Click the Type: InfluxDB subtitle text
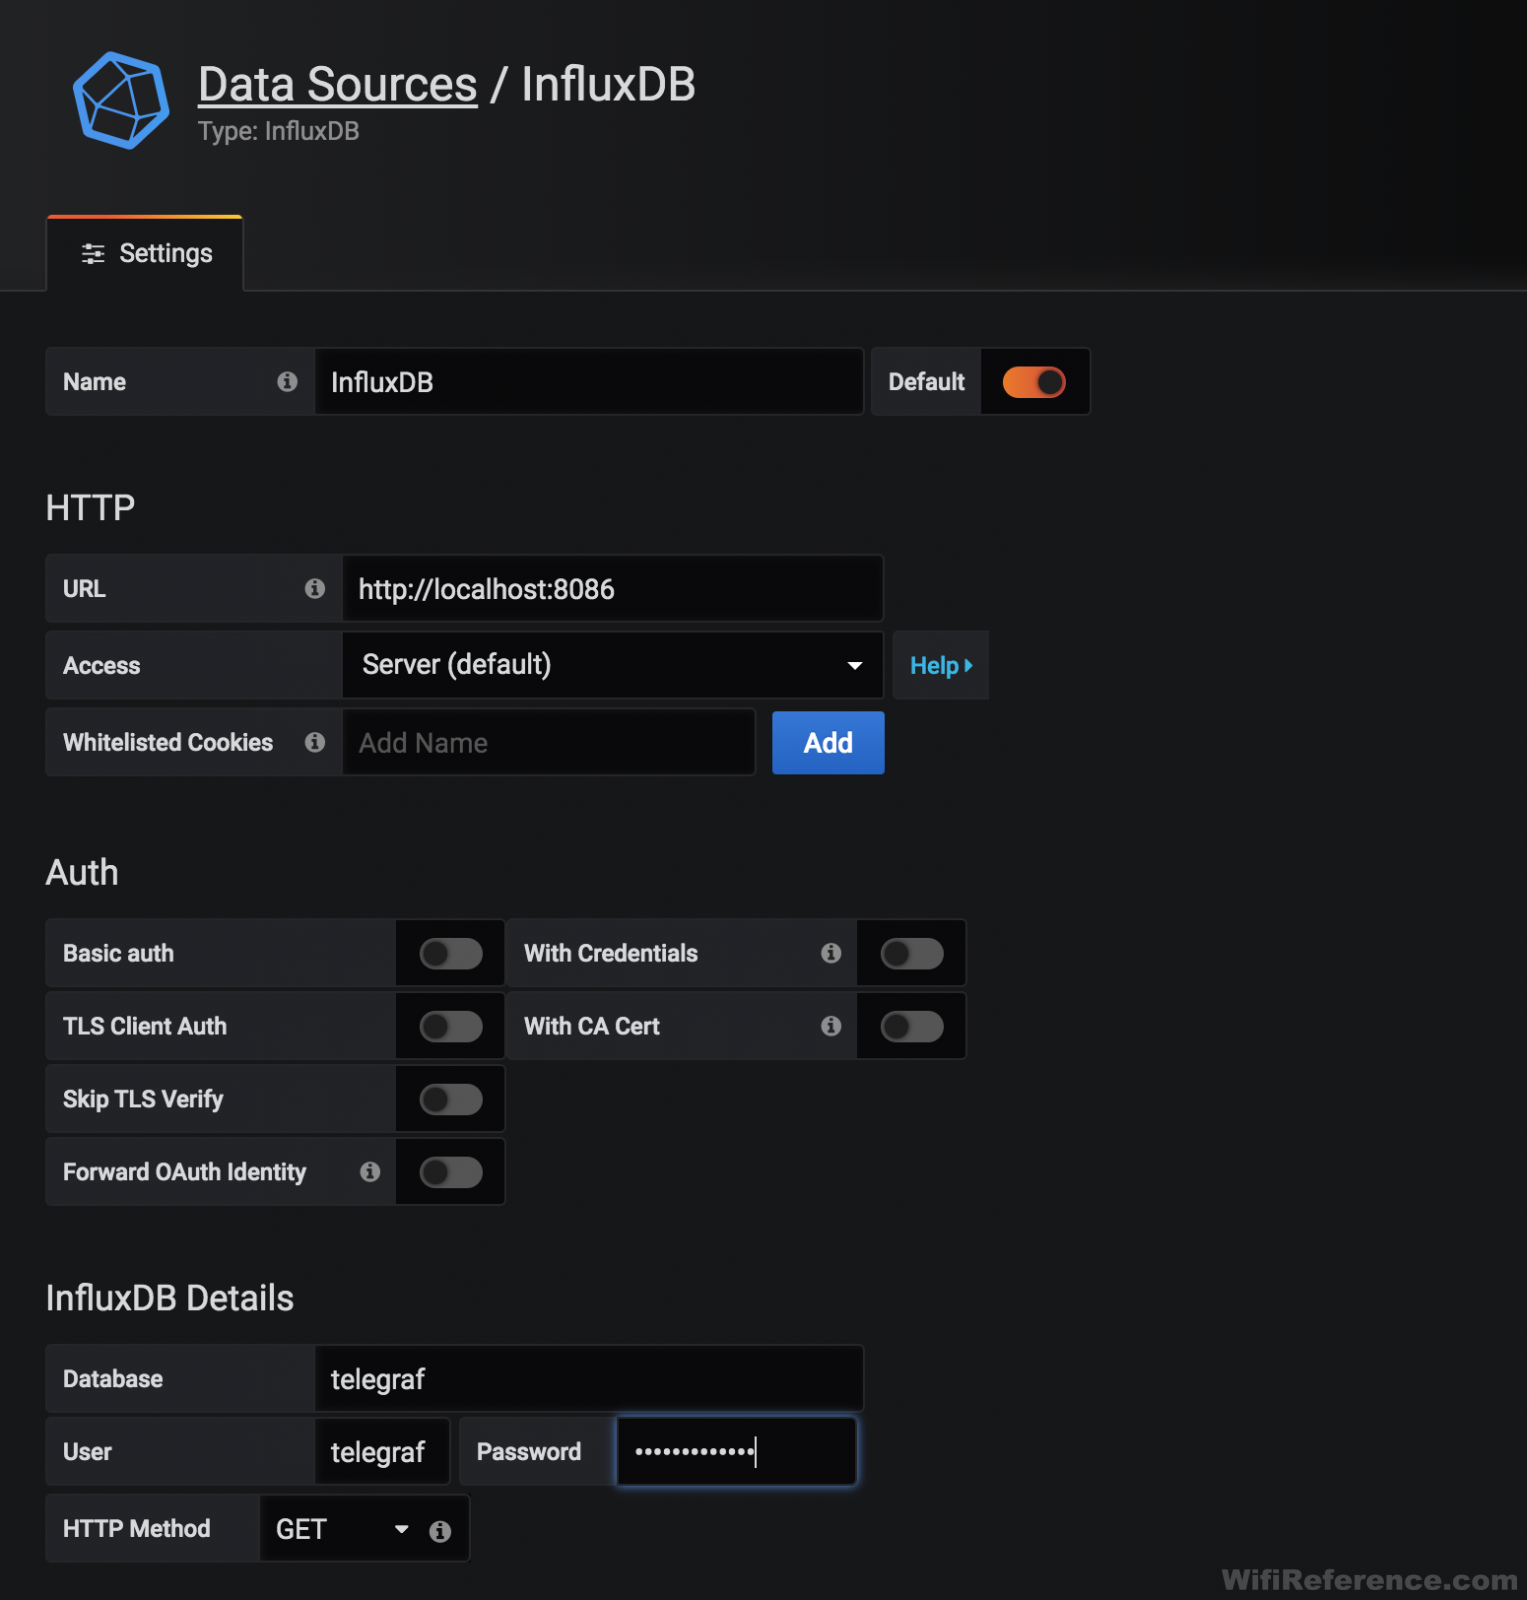 278,131
